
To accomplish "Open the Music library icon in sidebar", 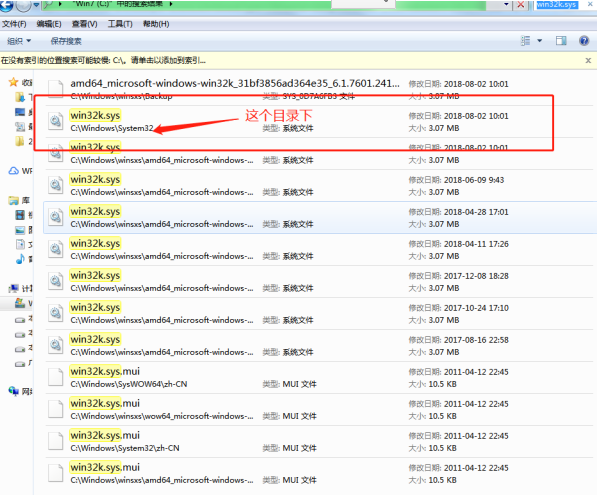I will coord(20,259).
